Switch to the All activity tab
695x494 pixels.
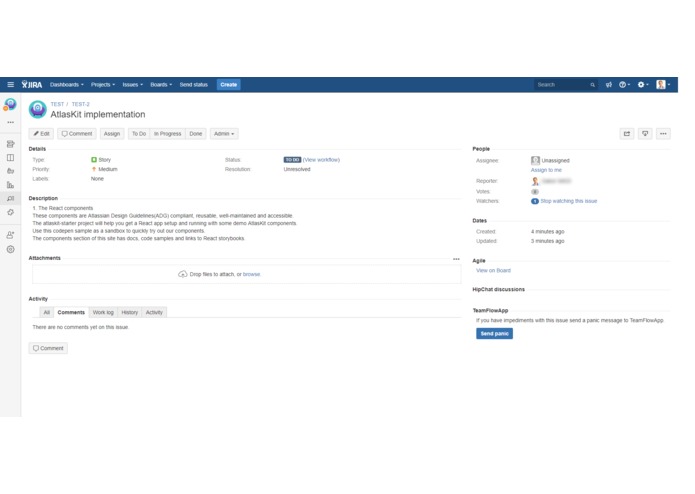pyautogui.click(x=47, y=312)
